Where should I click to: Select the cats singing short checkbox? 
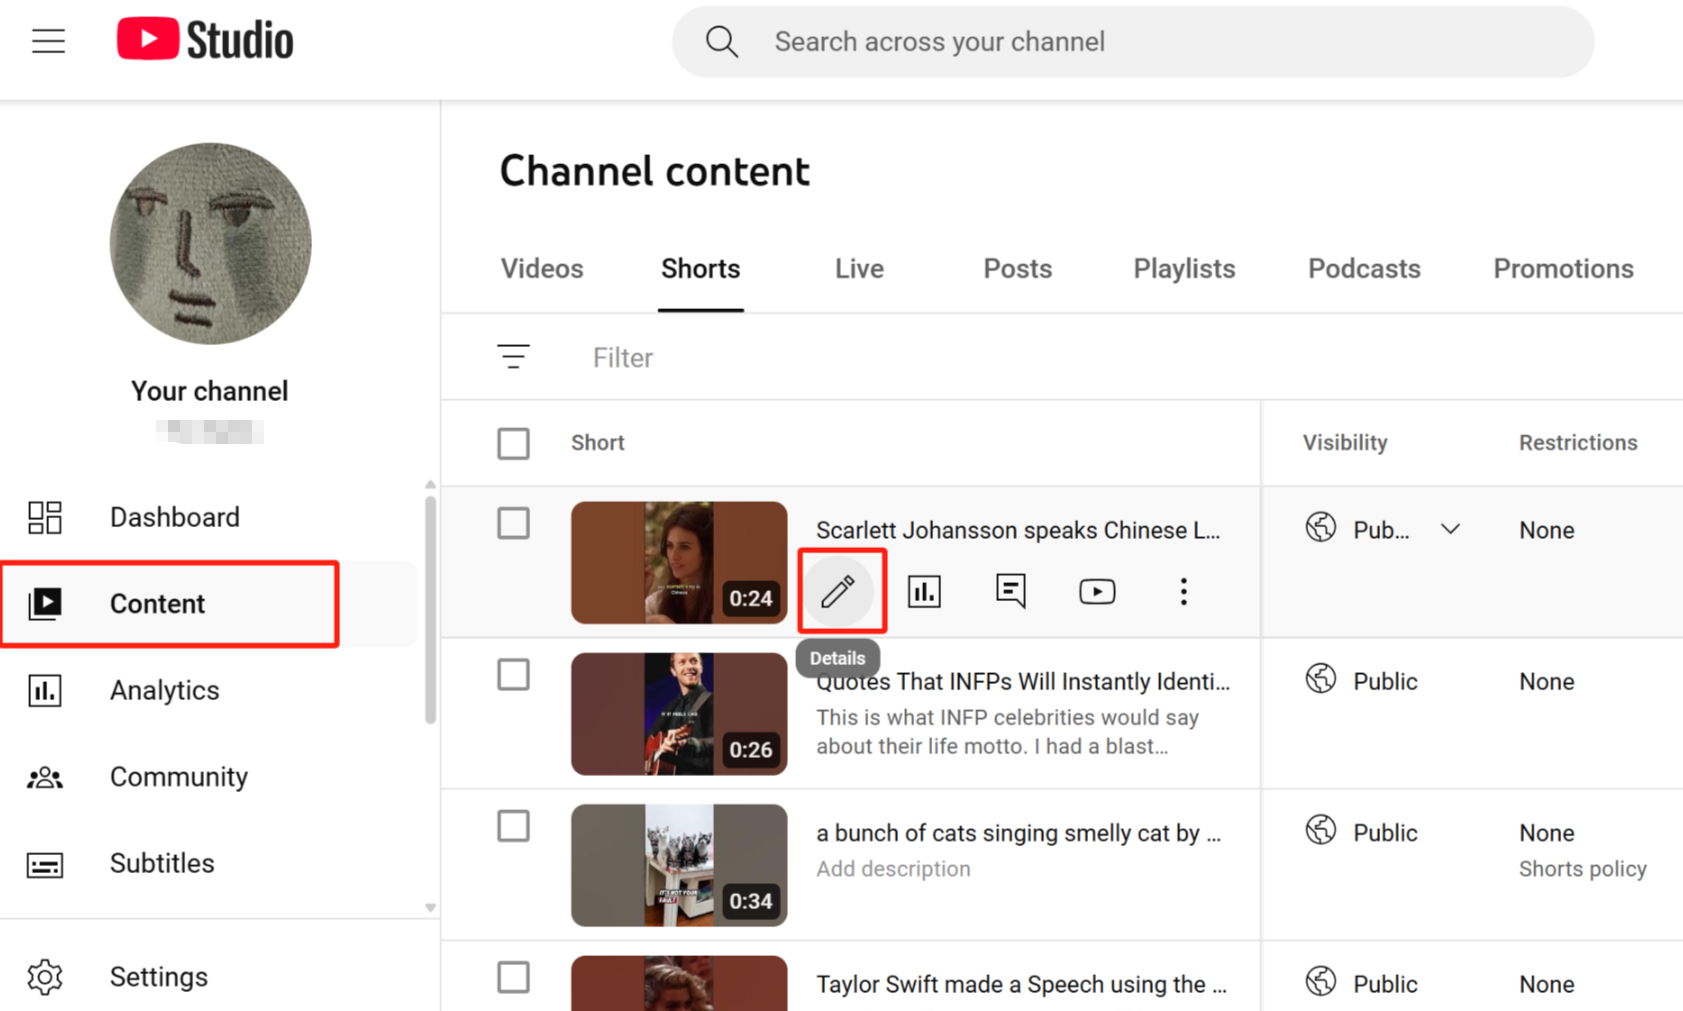(514, 826)
